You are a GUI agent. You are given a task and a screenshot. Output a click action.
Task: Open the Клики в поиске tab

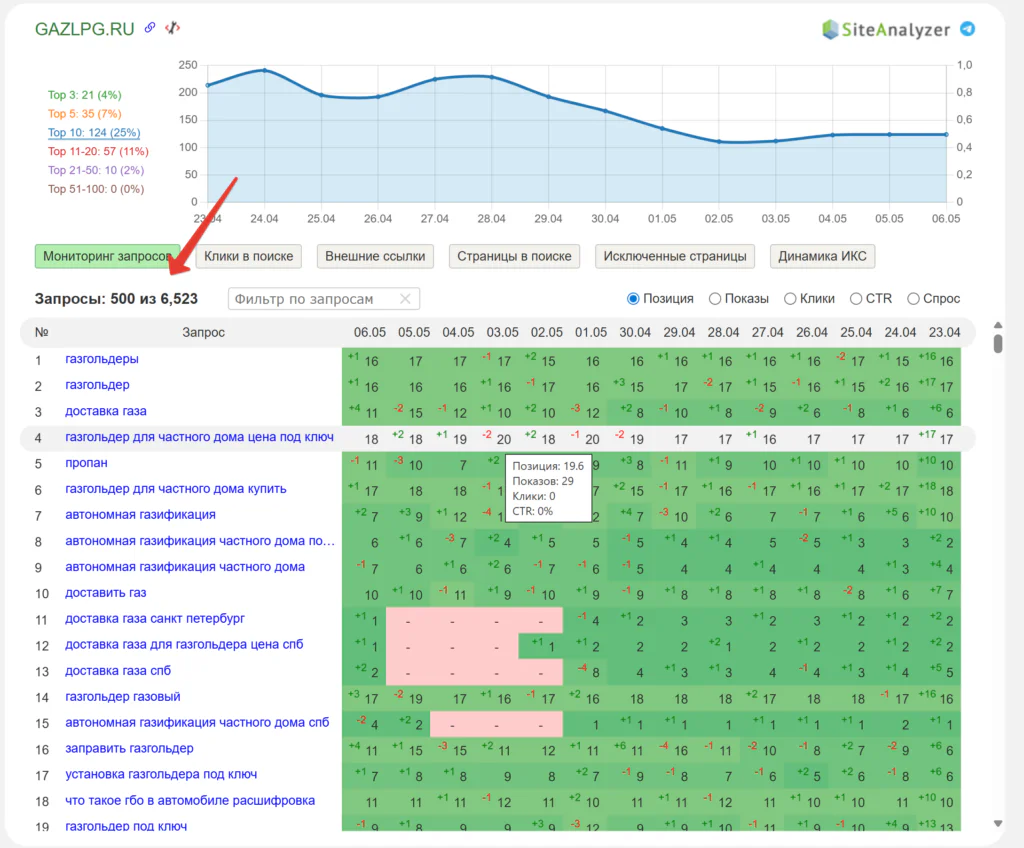[249, 256]
